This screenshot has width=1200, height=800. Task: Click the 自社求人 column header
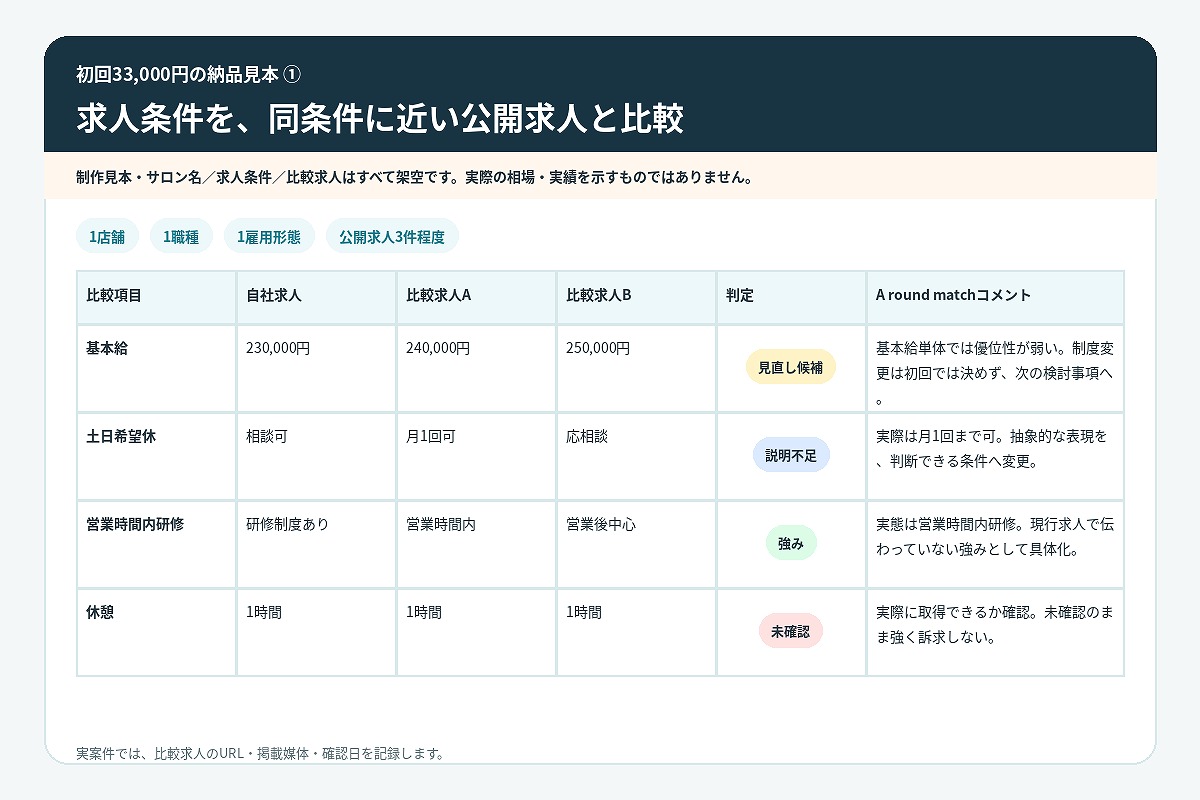(x=316, y=296)
